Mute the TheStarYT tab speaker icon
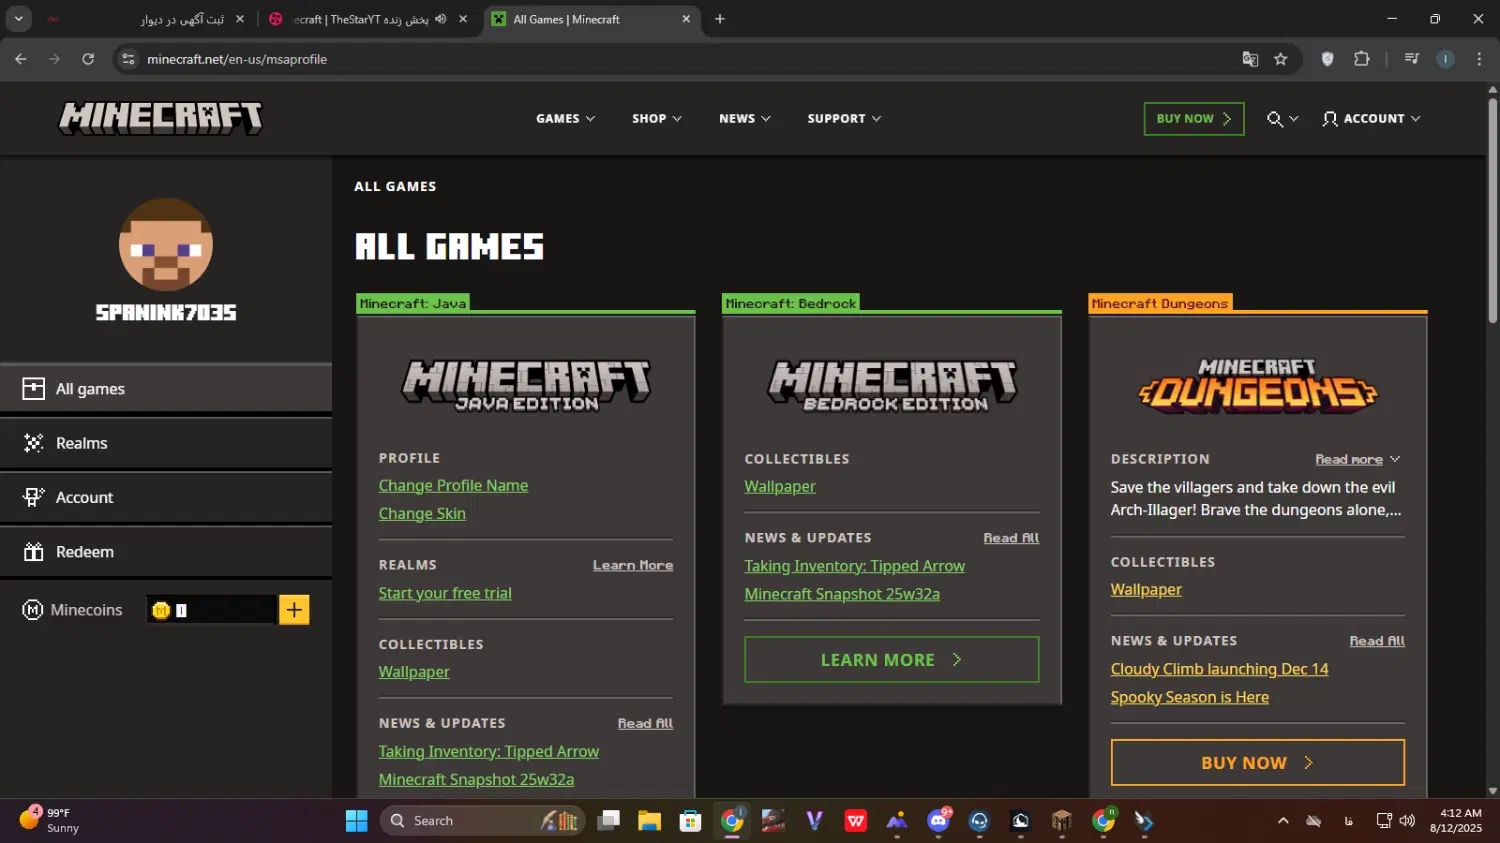Viewport: 1500px width, 843px height. coord(441,19)
